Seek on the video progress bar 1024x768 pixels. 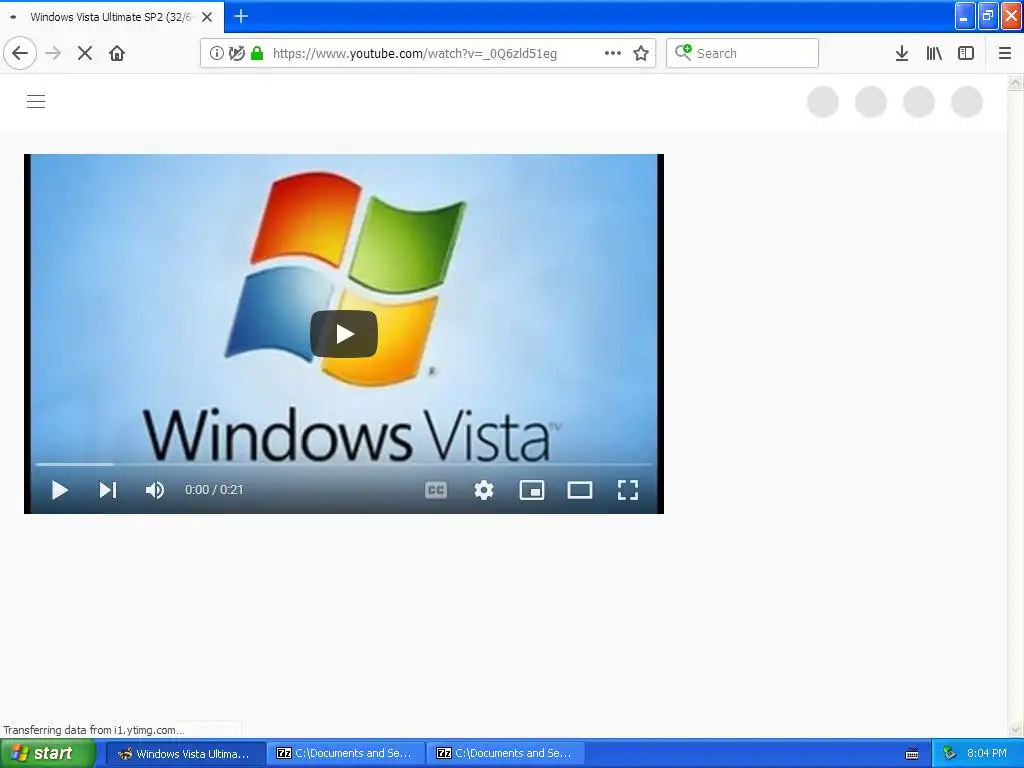(344, 464)
